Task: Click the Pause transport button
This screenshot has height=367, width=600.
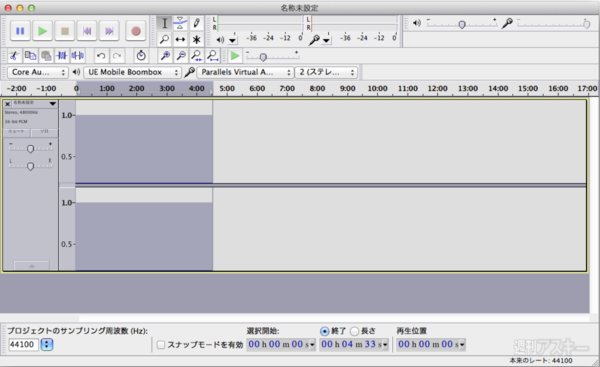Action: [20, 31]
